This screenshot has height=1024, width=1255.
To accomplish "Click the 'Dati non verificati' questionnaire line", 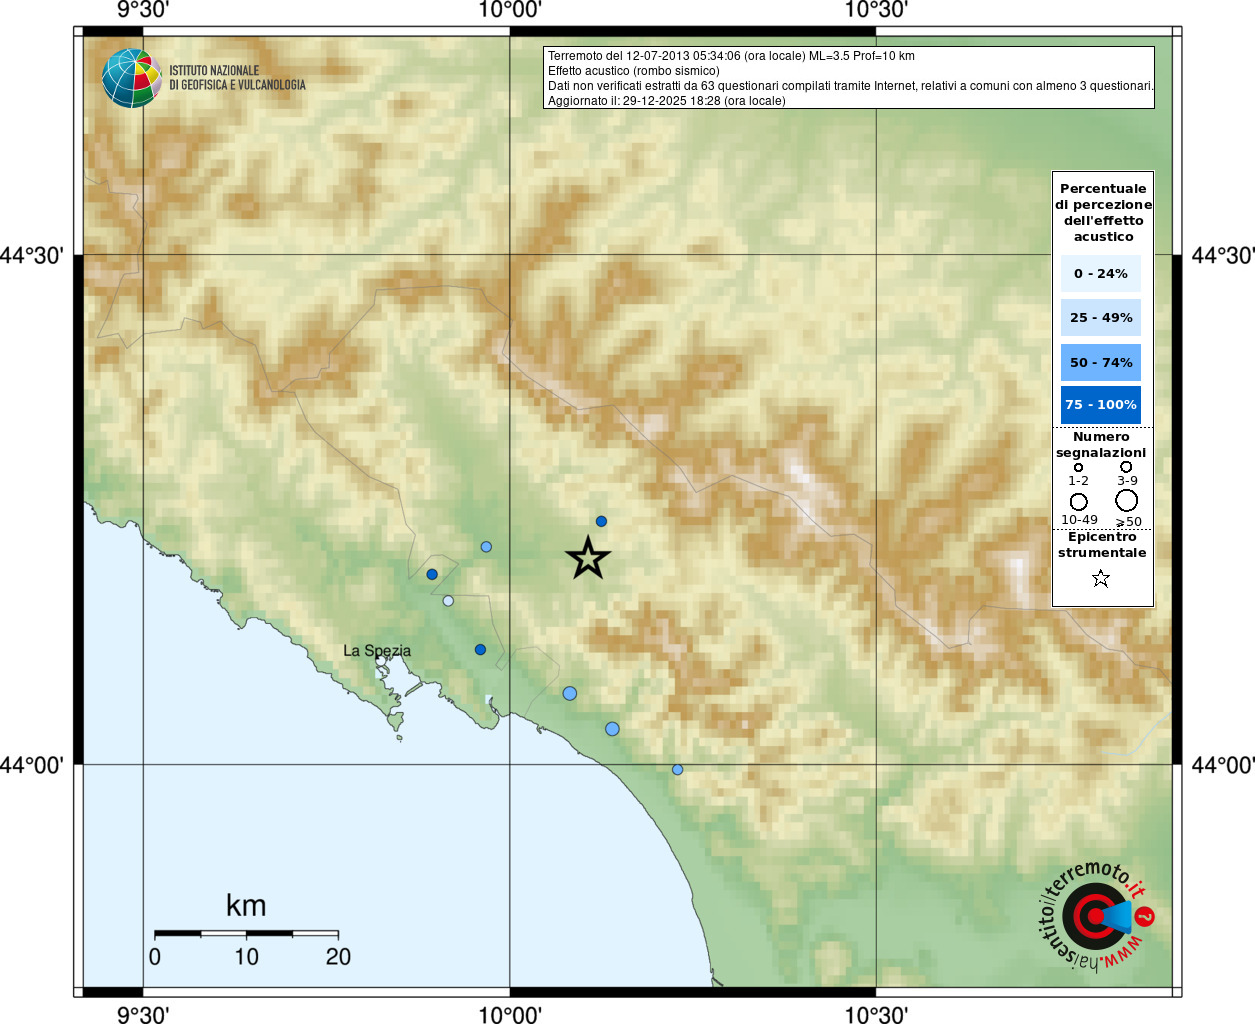I will pyautogui.click(x=851, y=86).
